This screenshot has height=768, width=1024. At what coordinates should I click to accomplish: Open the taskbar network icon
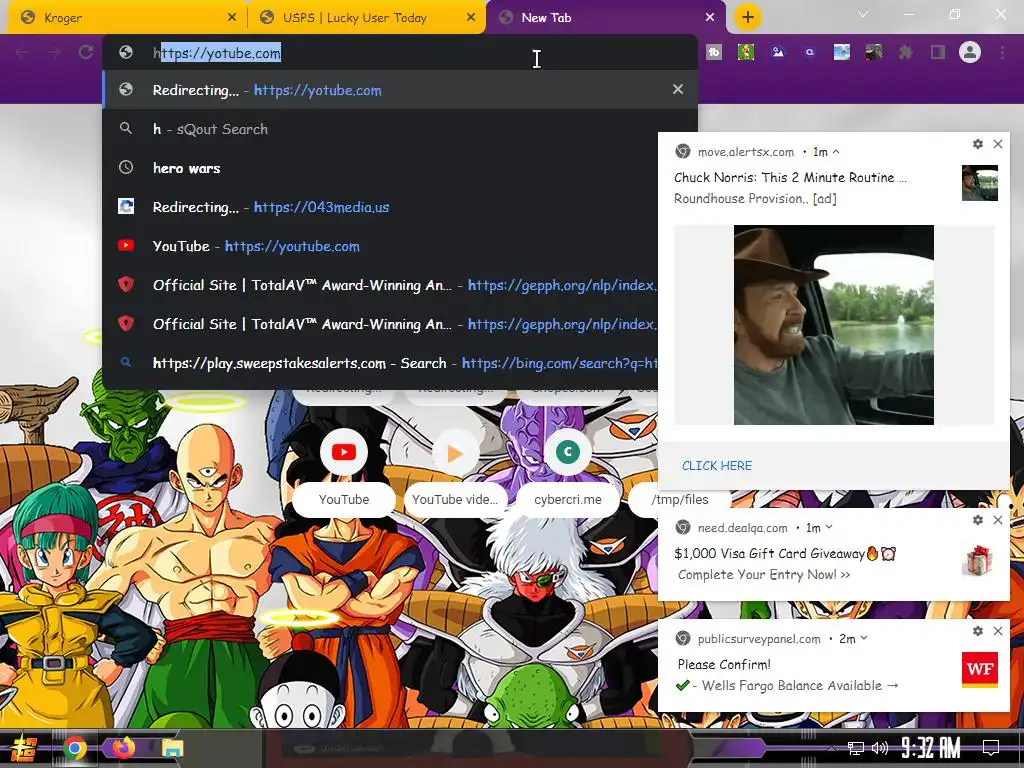[x=855, y=748]
